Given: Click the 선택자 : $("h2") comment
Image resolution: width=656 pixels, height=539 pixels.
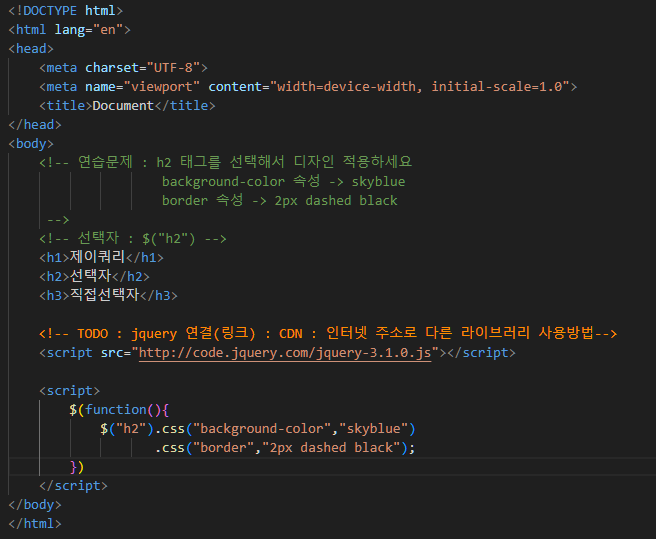Looking at the screenshot, I should click(x=133, y=239).
